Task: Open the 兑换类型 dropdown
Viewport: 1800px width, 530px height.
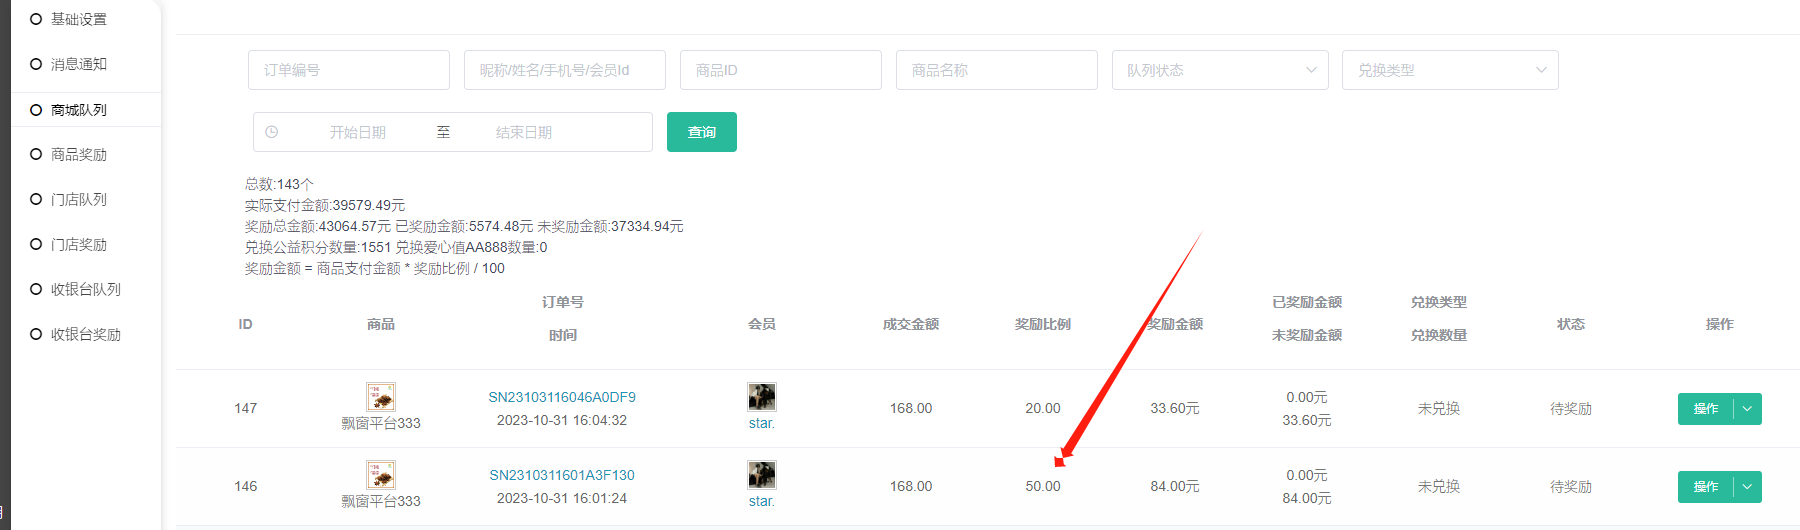Action: click(1450, 70)
